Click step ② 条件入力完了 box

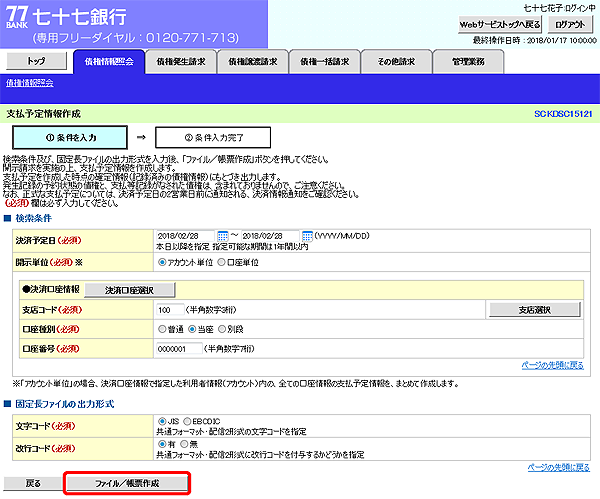click(x=213, y=137)
